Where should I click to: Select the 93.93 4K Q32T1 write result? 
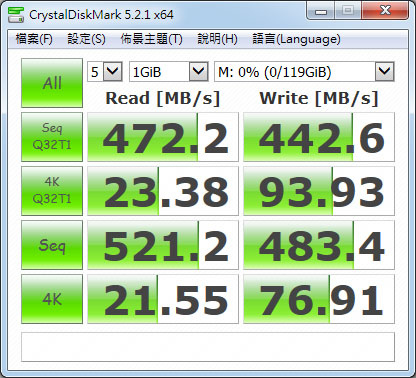319,191
